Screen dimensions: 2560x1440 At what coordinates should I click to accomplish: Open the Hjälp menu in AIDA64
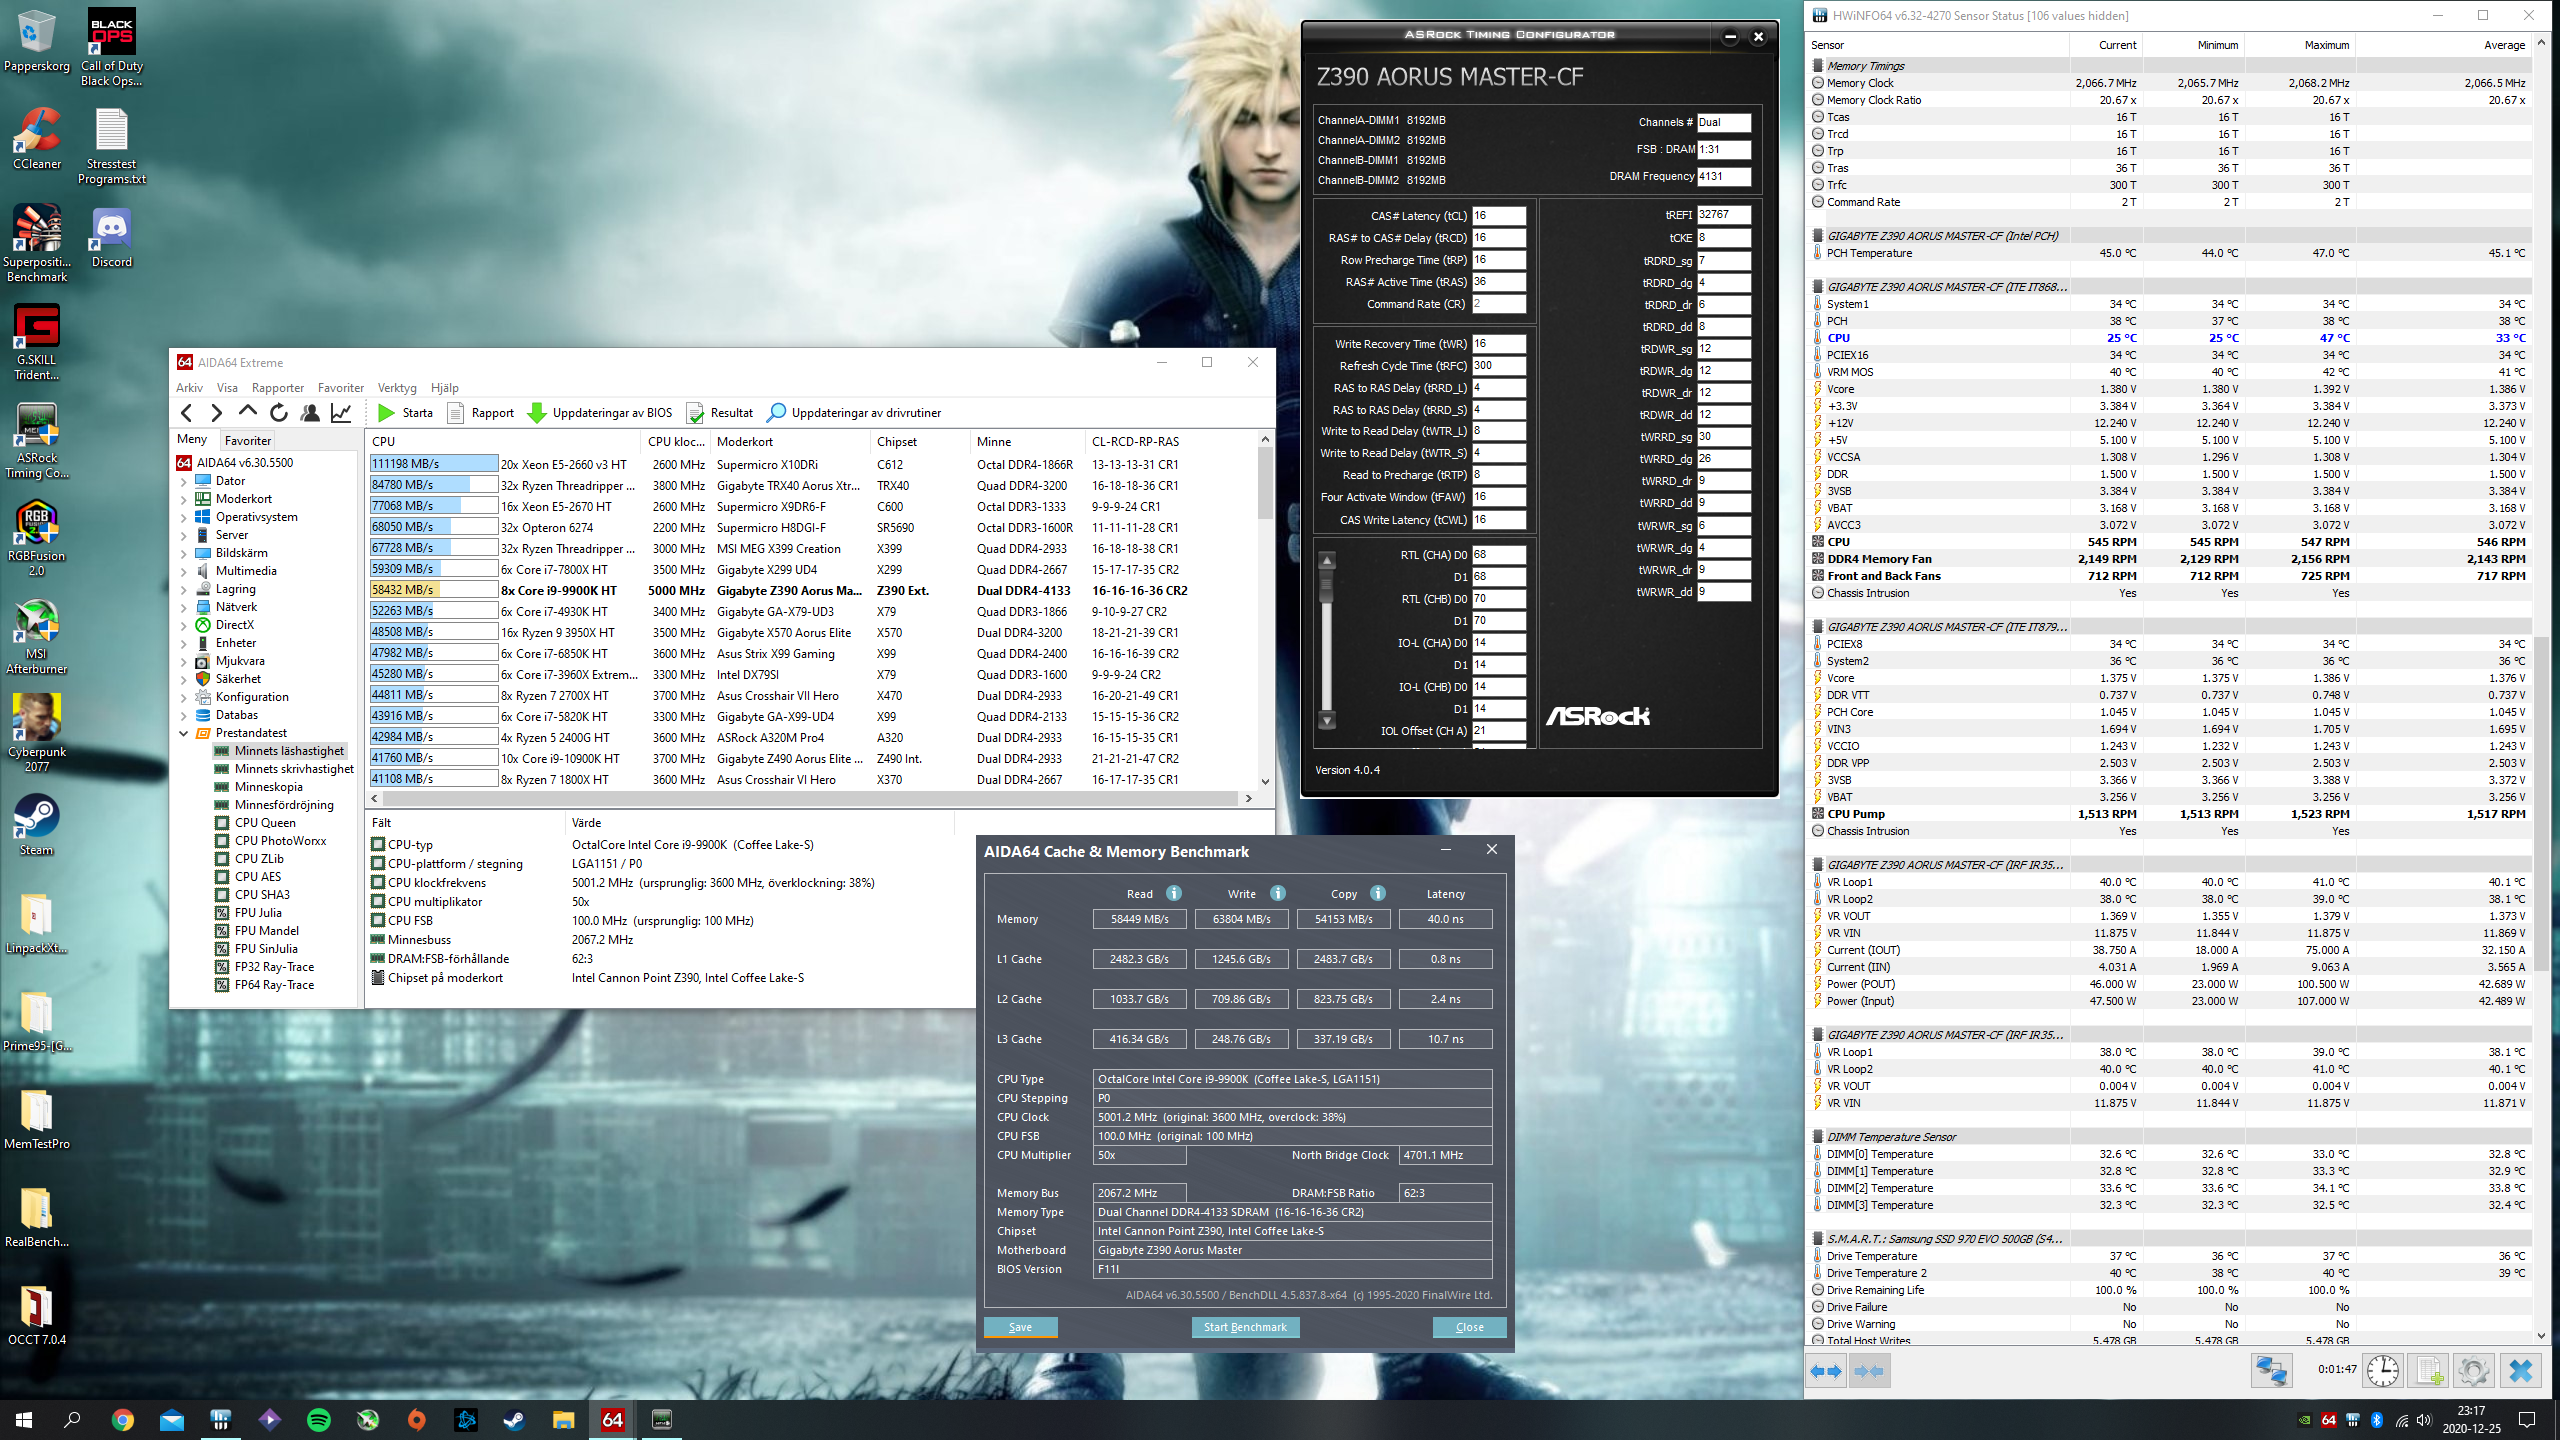point(445,388)
